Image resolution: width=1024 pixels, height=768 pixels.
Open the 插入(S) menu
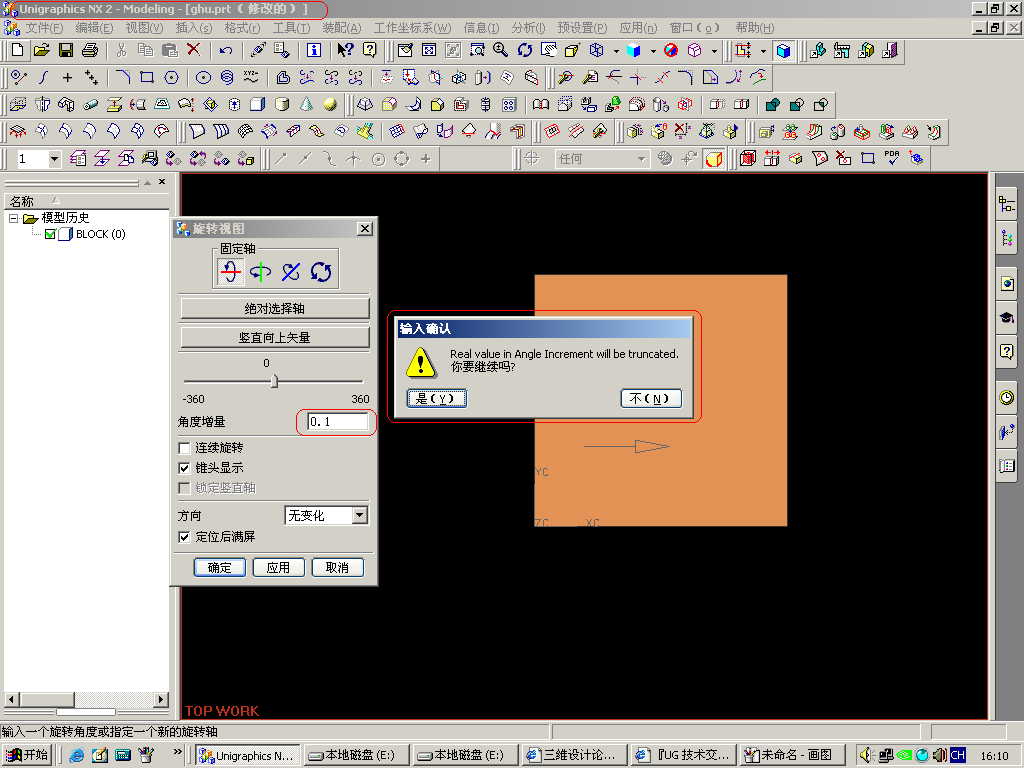click(x=194, y=28)
